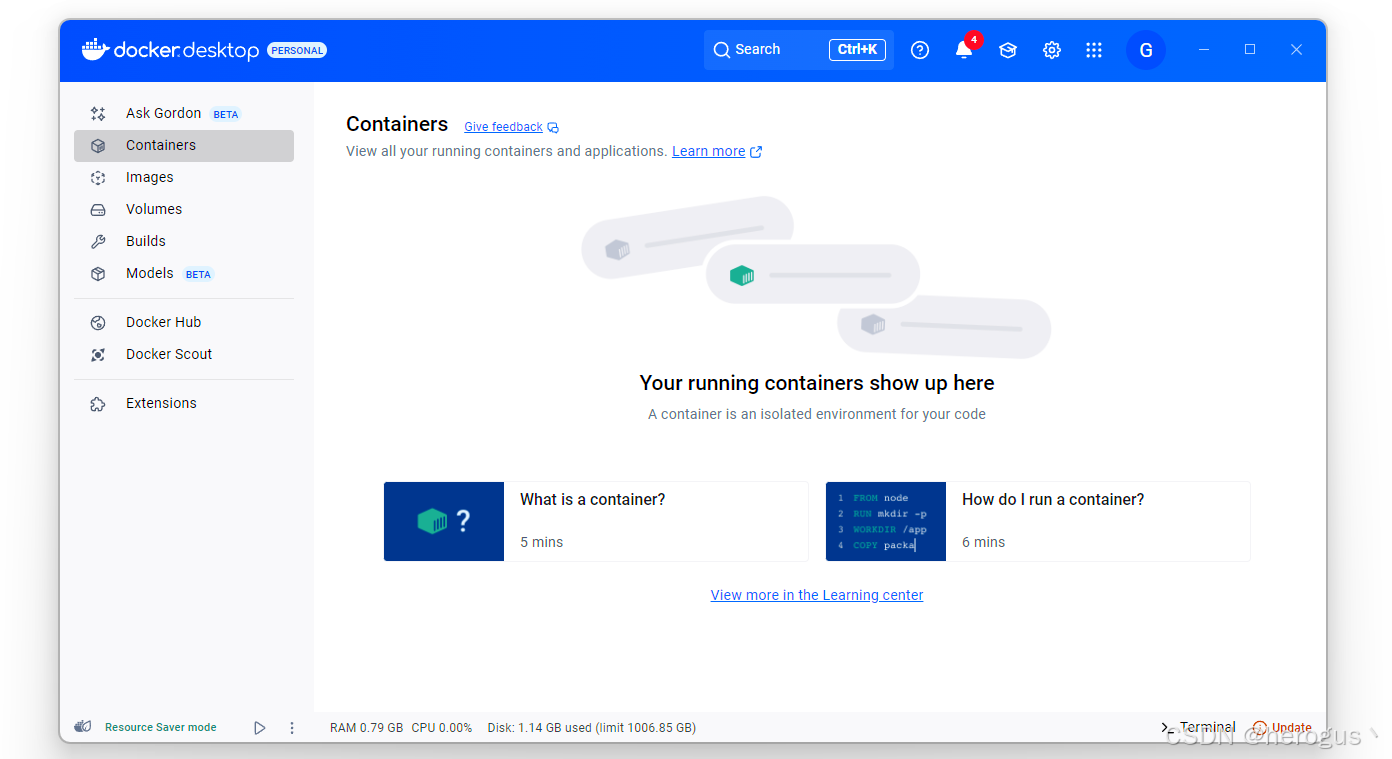Click the external link icon beside Learn more
The image size is (1392, 759).
[x=756, y=152]
